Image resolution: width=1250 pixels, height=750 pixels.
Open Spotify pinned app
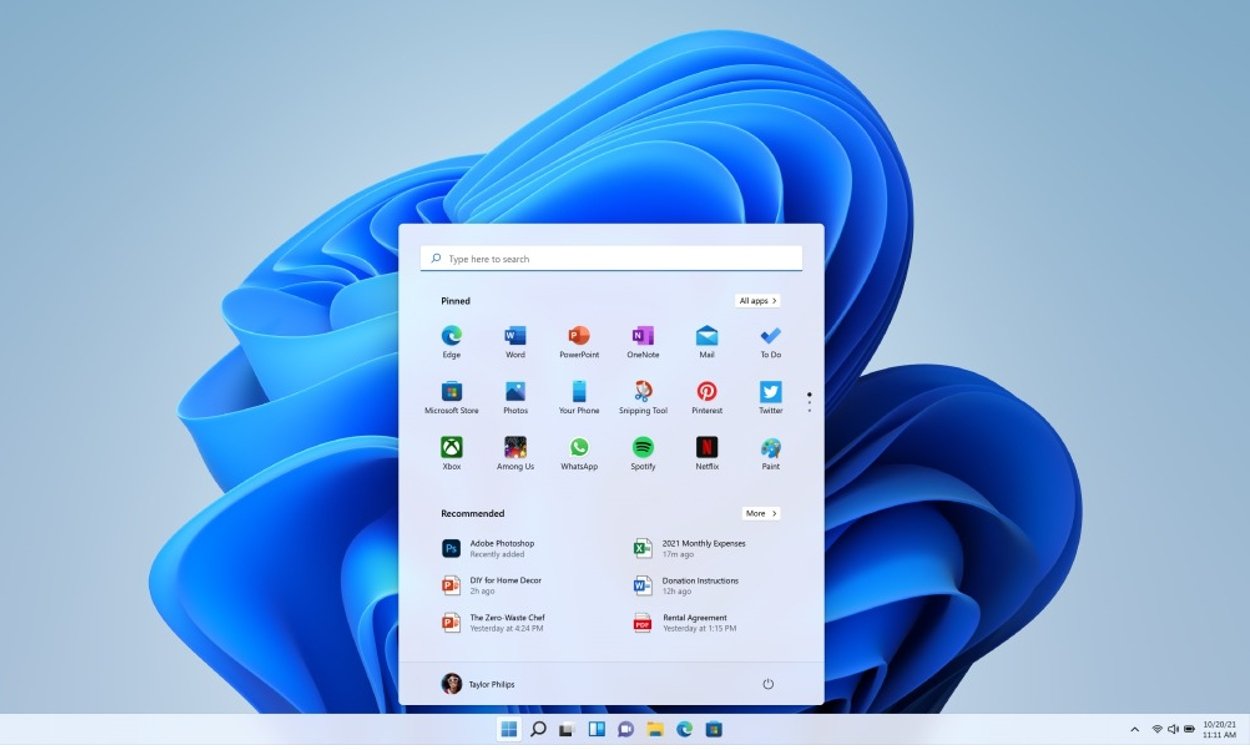[643, 454]
